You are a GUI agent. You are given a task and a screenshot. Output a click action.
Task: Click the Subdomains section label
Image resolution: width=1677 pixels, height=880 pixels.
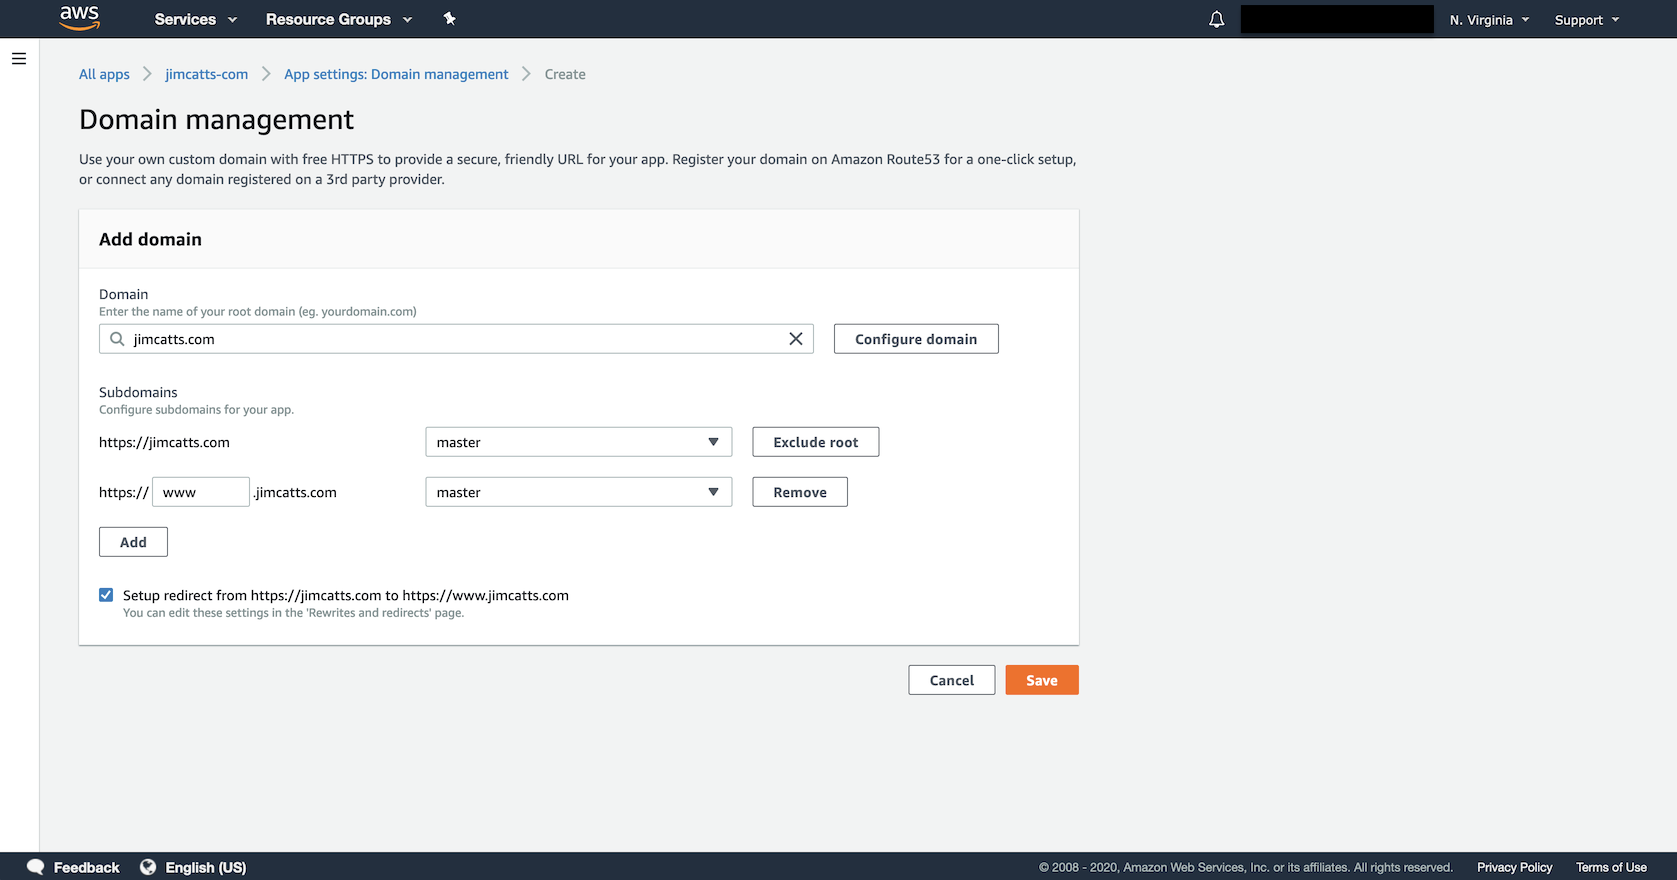click(x=138, y=392)
